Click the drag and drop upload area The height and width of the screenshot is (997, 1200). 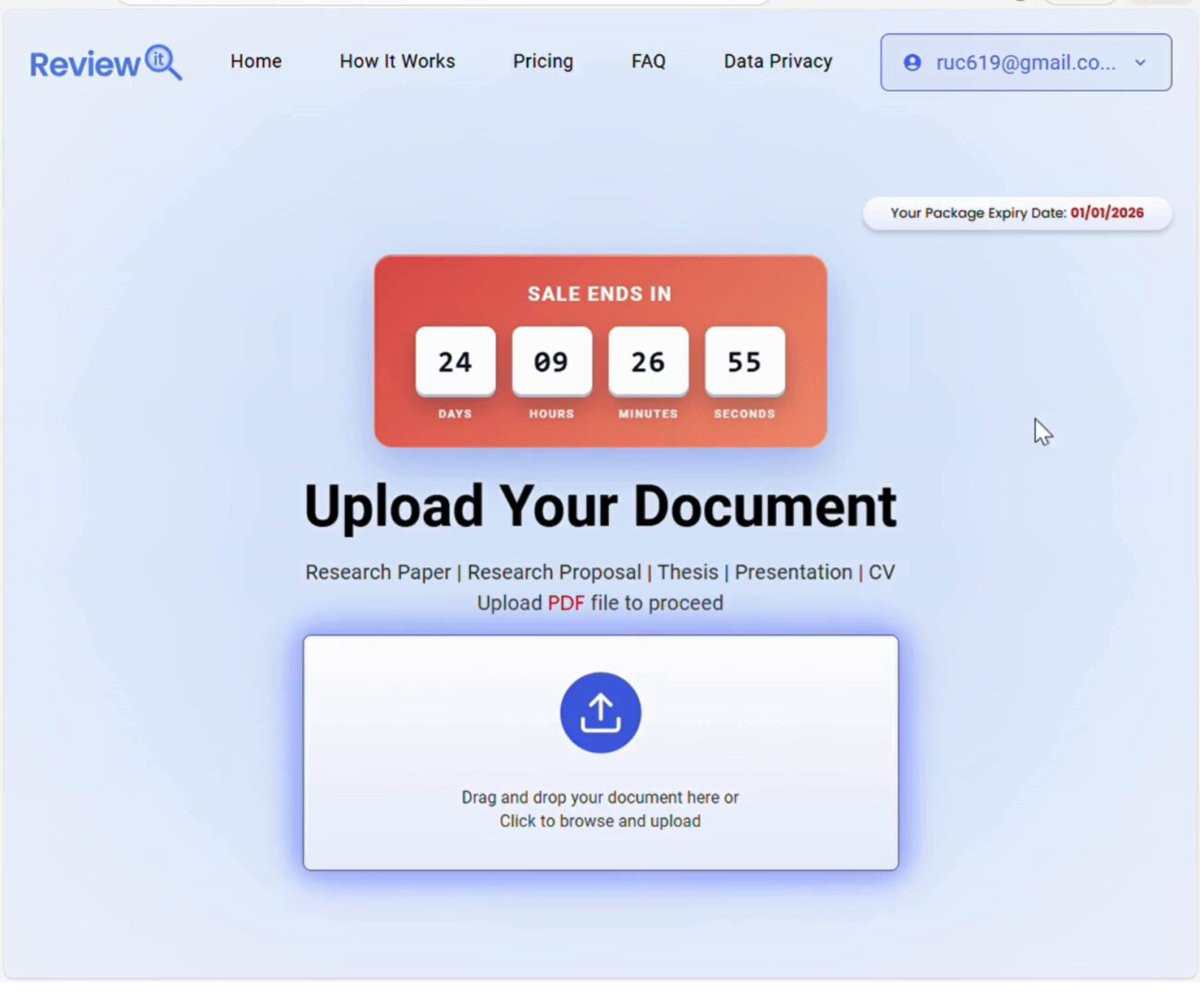click(601, 752)
